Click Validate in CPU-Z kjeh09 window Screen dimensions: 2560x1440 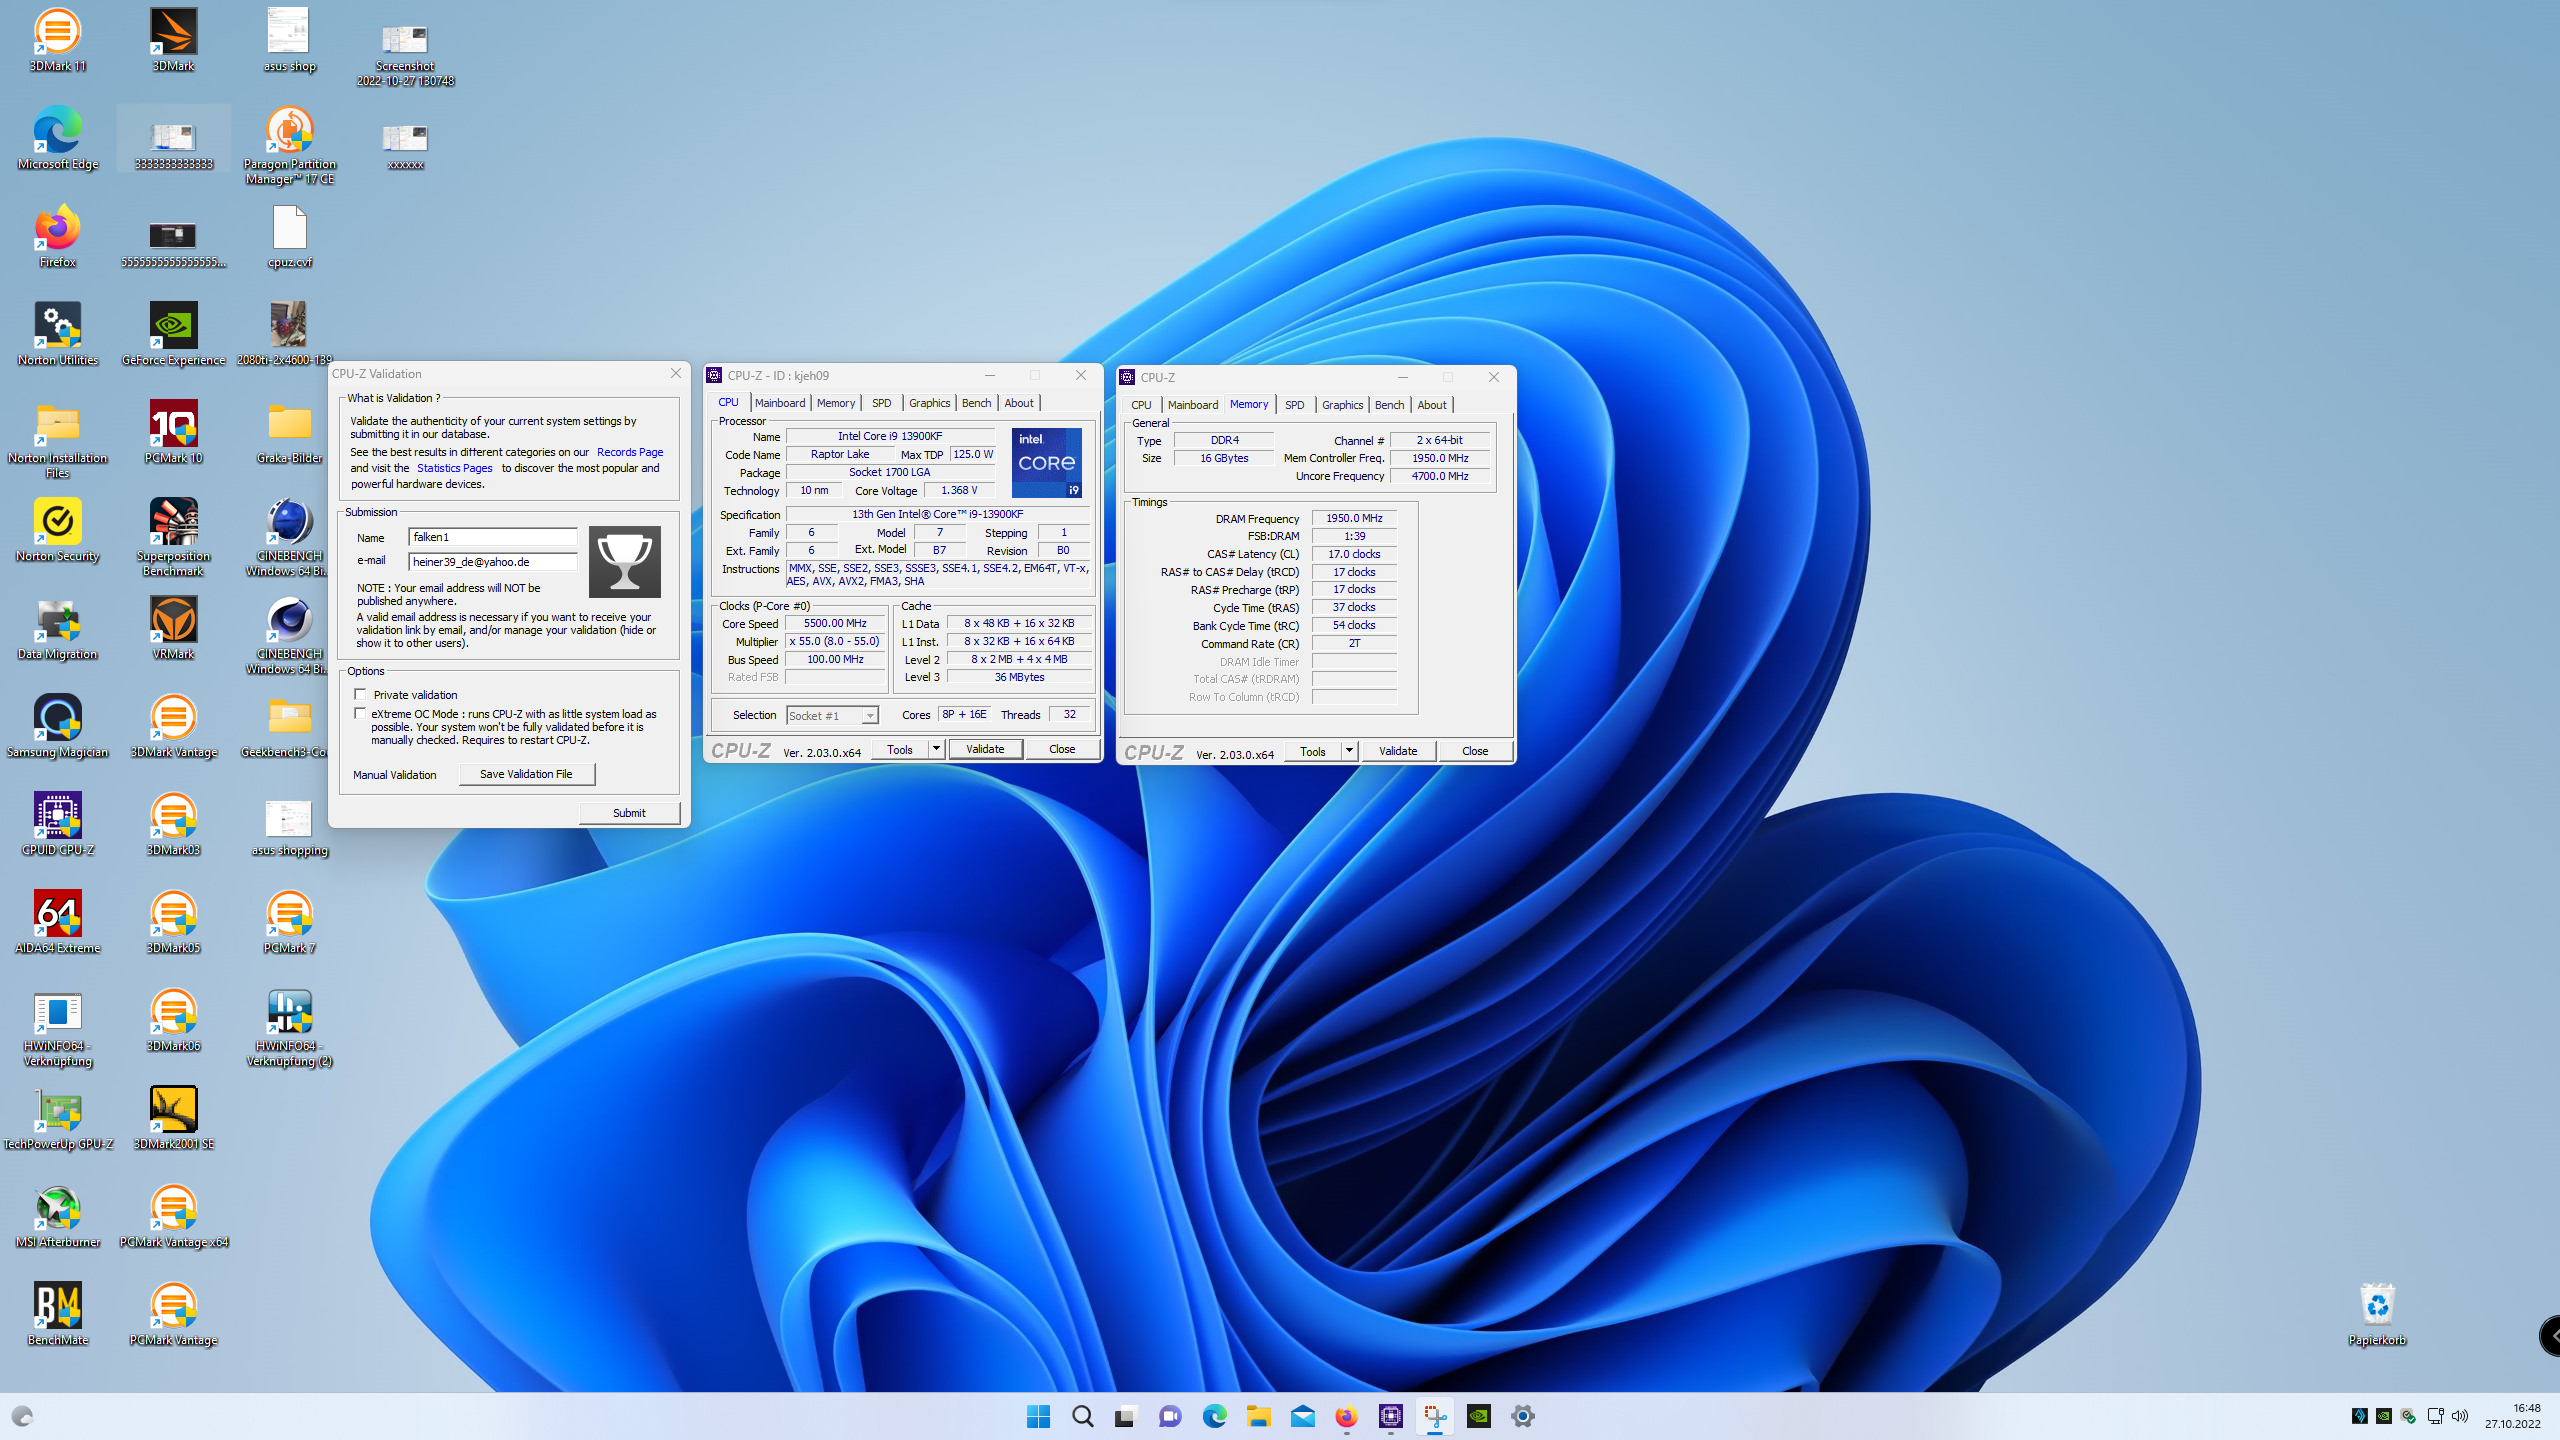(x=985, y=749)
